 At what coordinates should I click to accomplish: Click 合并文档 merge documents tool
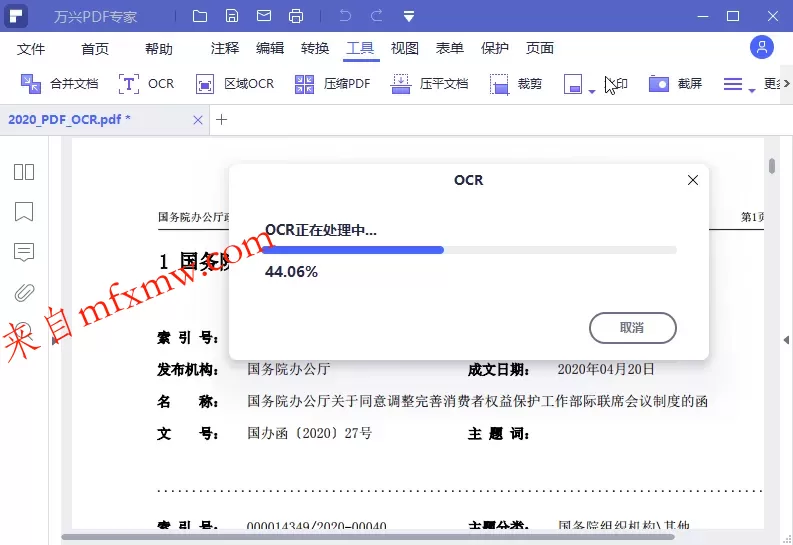(x=59, y=83)
